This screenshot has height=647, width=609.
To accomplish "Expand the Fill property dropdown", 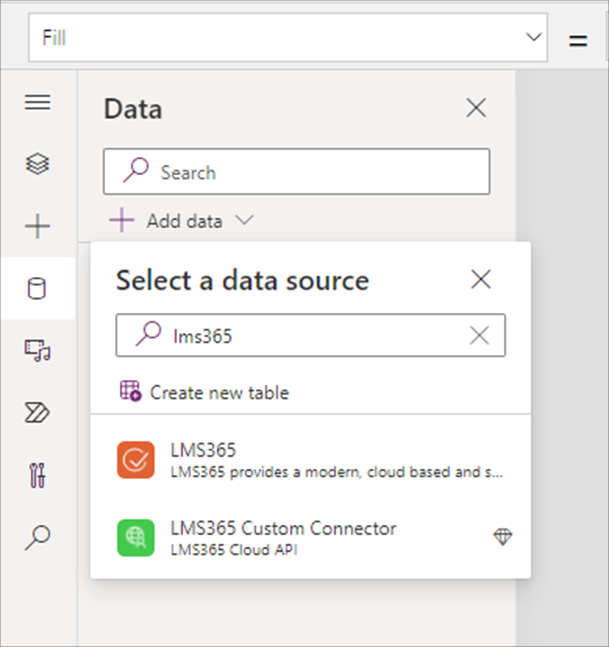I will [534, 38].
